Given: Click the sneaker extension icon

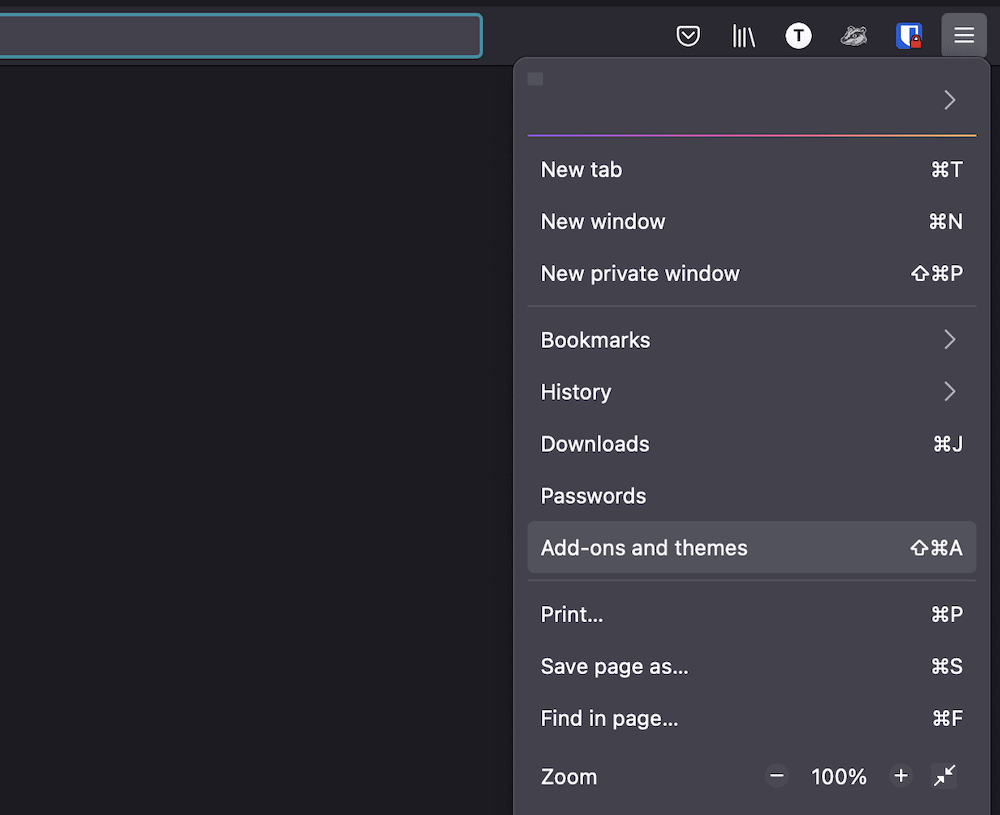Looking at the screenshot, I should [x=853, y=35].
